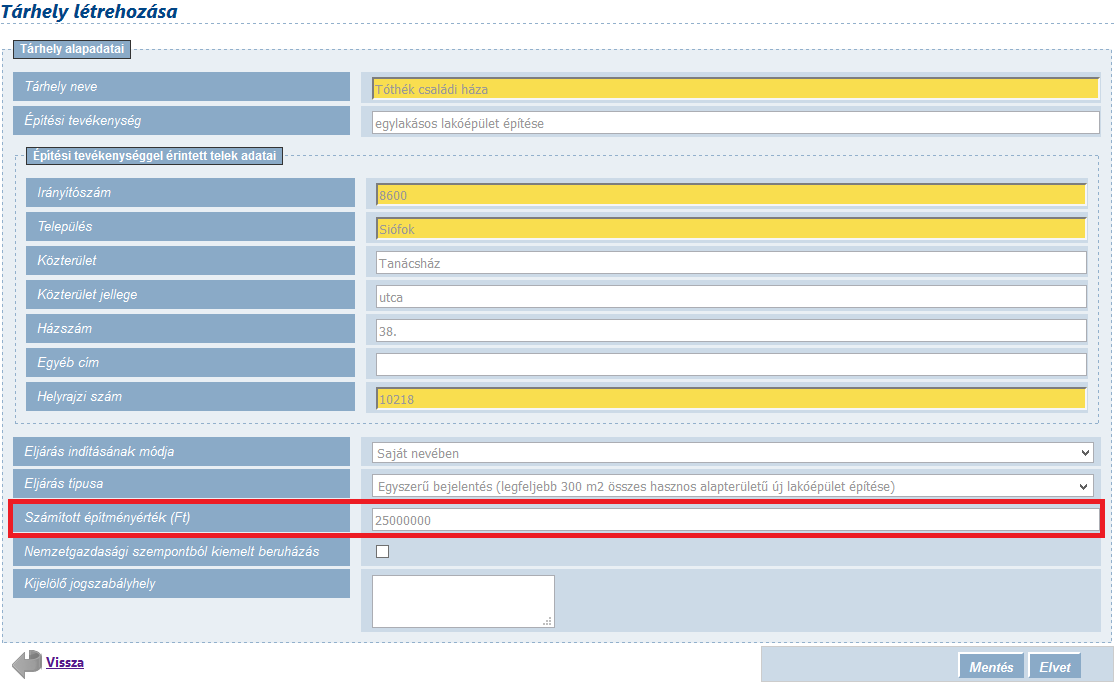This screenshot has height=683, width=1115.
Task: Click the Település field showing Siófok
Action: pos(731,228)
